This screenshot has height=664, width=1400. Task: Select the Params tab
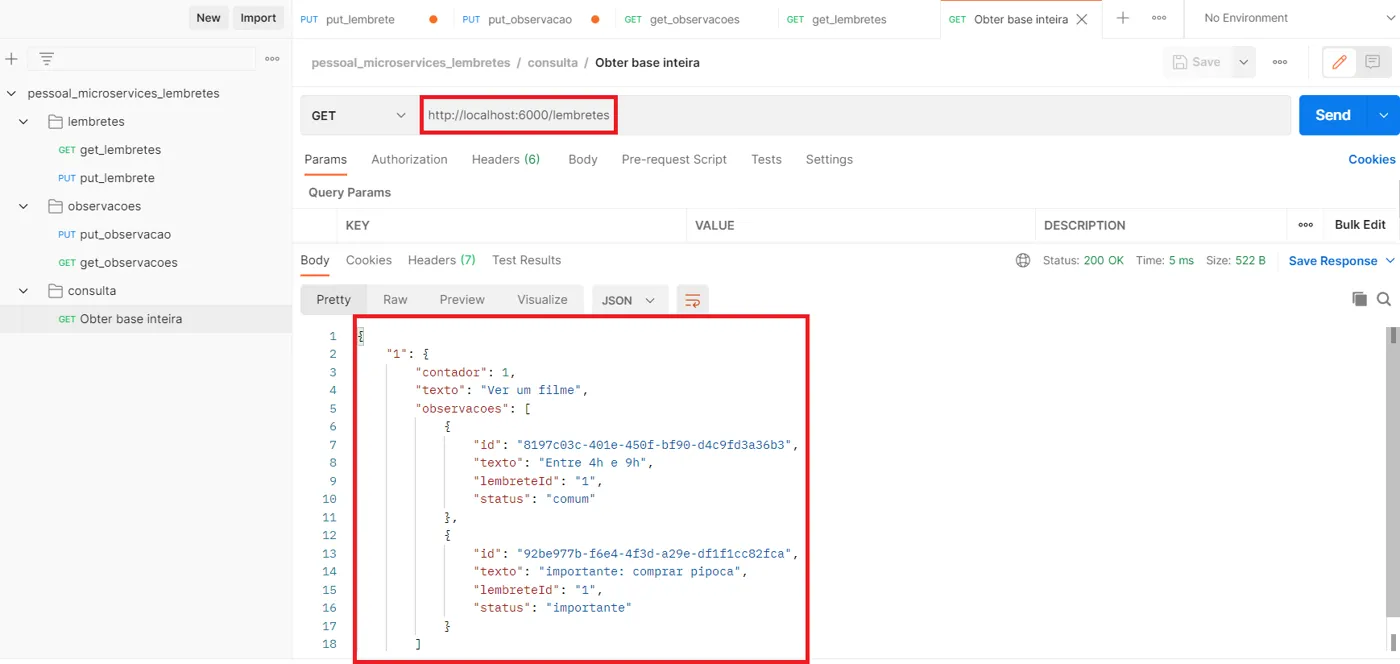pyautogui.click(x=326, y=159)
